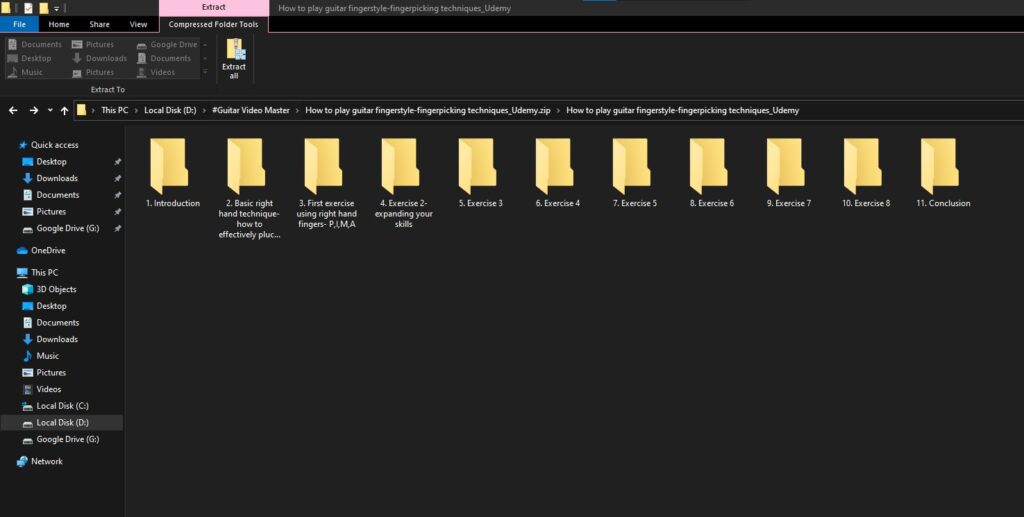1024x517 pixels.
Task: Open Network in the navigation pane
Action: [46, 461]
